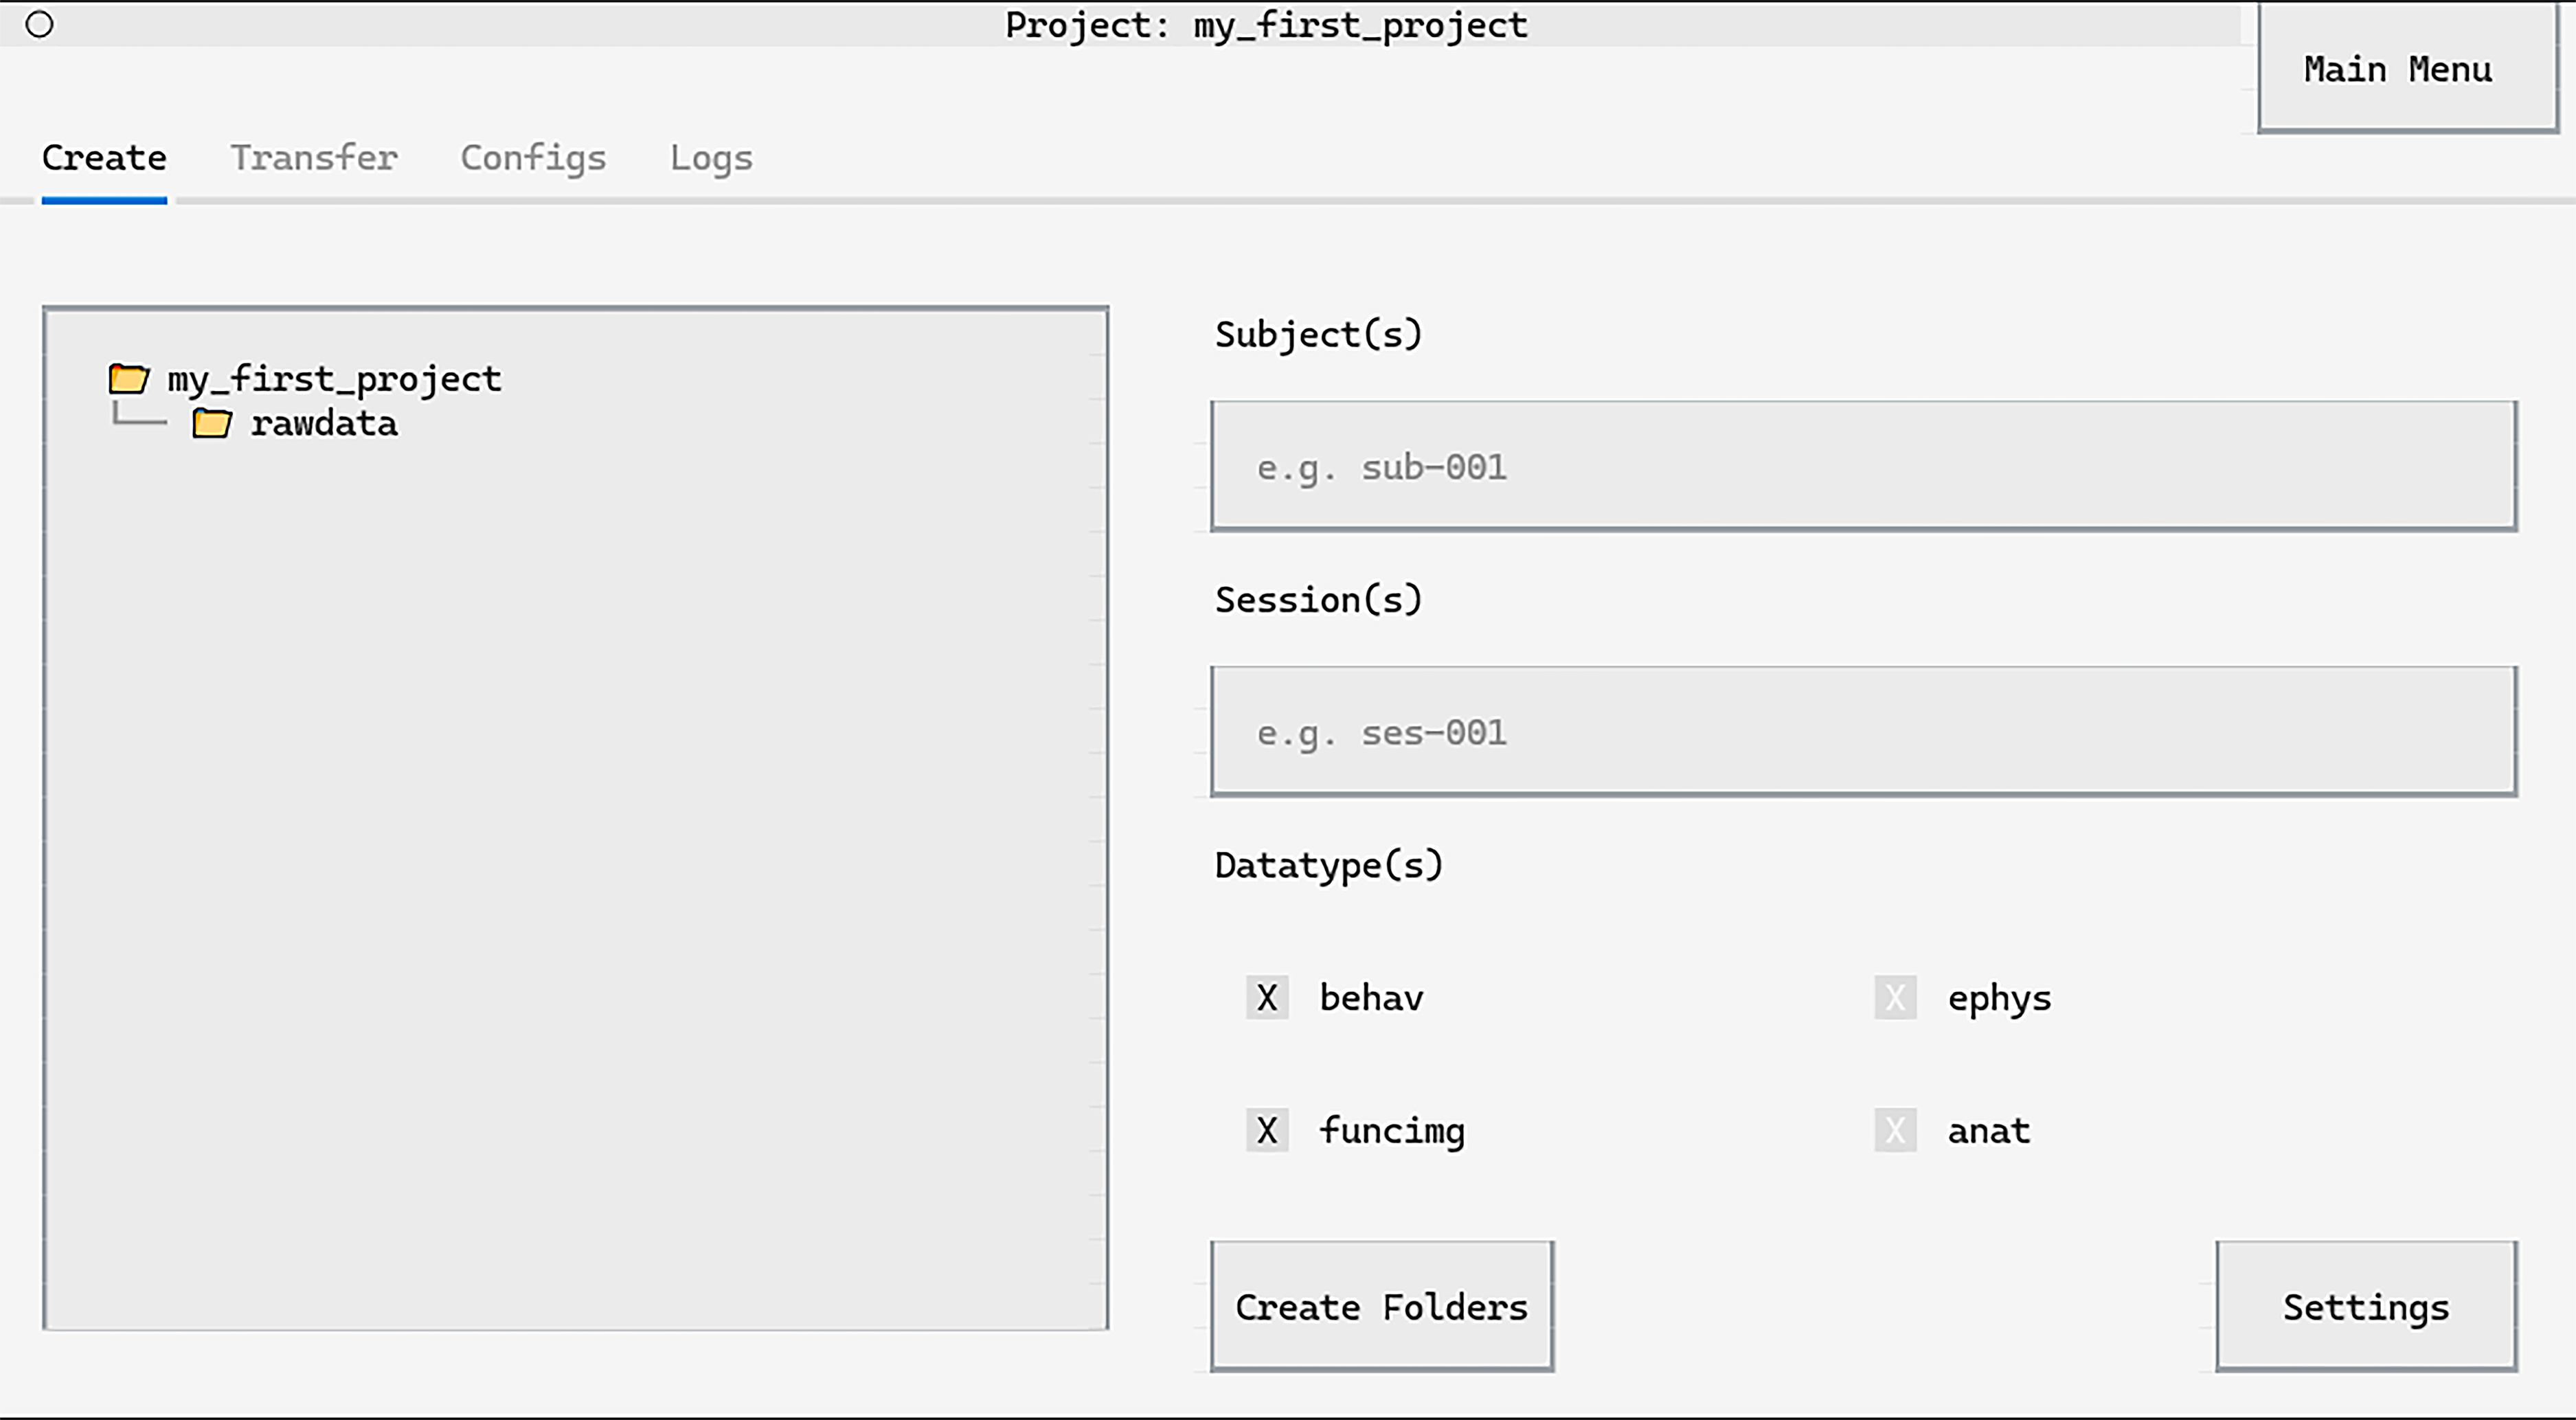This screenshot has width=2576, height=1420.
Task: Click the rawdata folder icon
Action: coord(211,424)
